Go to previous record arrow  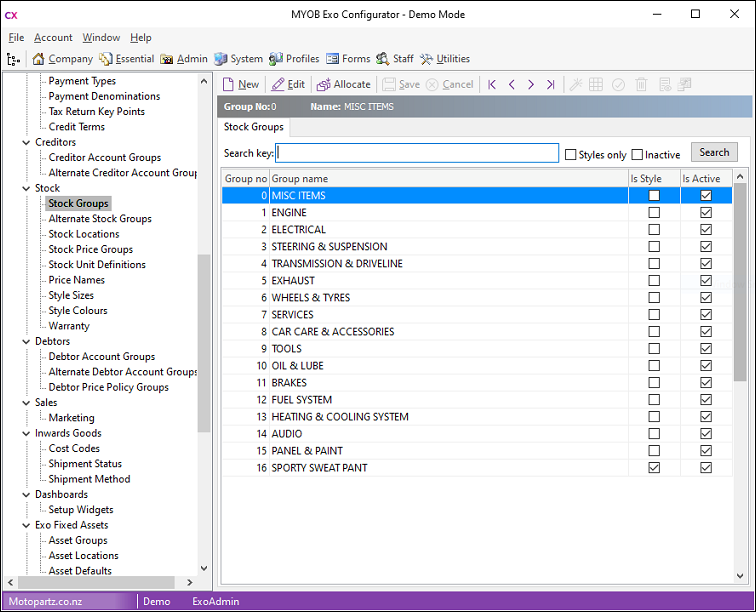(x=512, y=85)
